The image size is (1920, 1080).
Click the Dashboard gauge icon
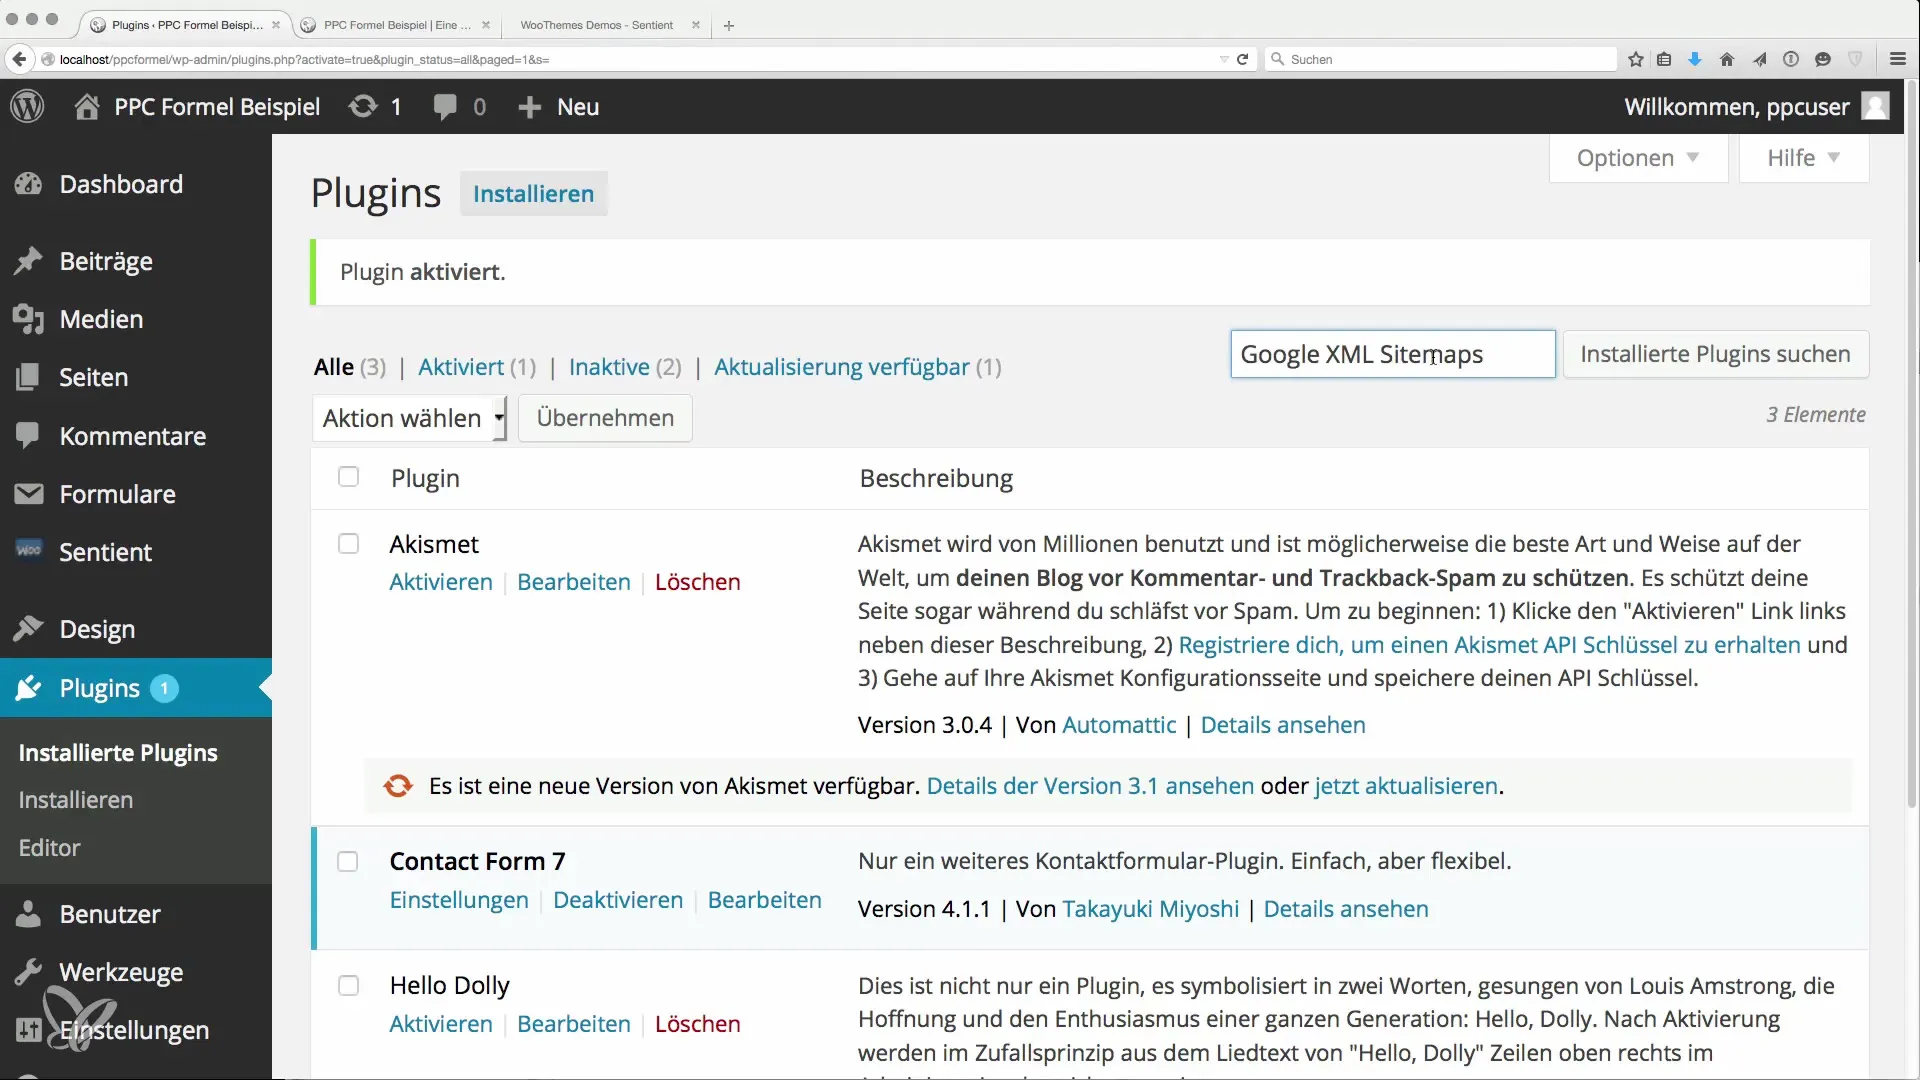click(28, 184)
